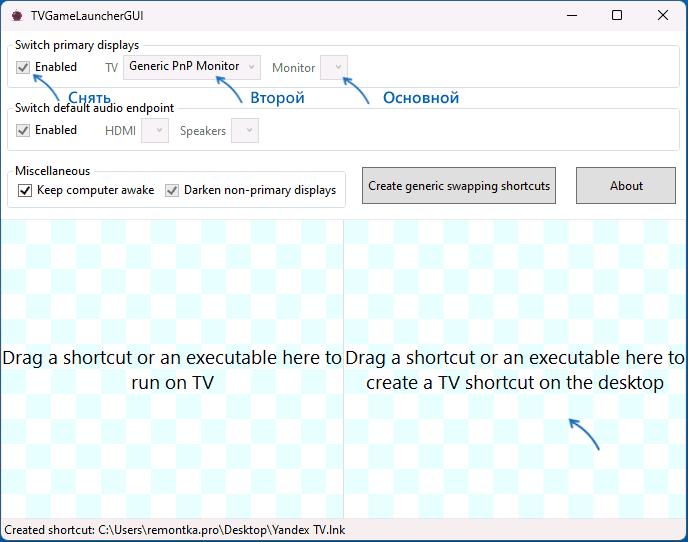This screenshot has height=542, width=688.
Task: Expand the Monitor dropdown
Action: (x=335, y=68)
